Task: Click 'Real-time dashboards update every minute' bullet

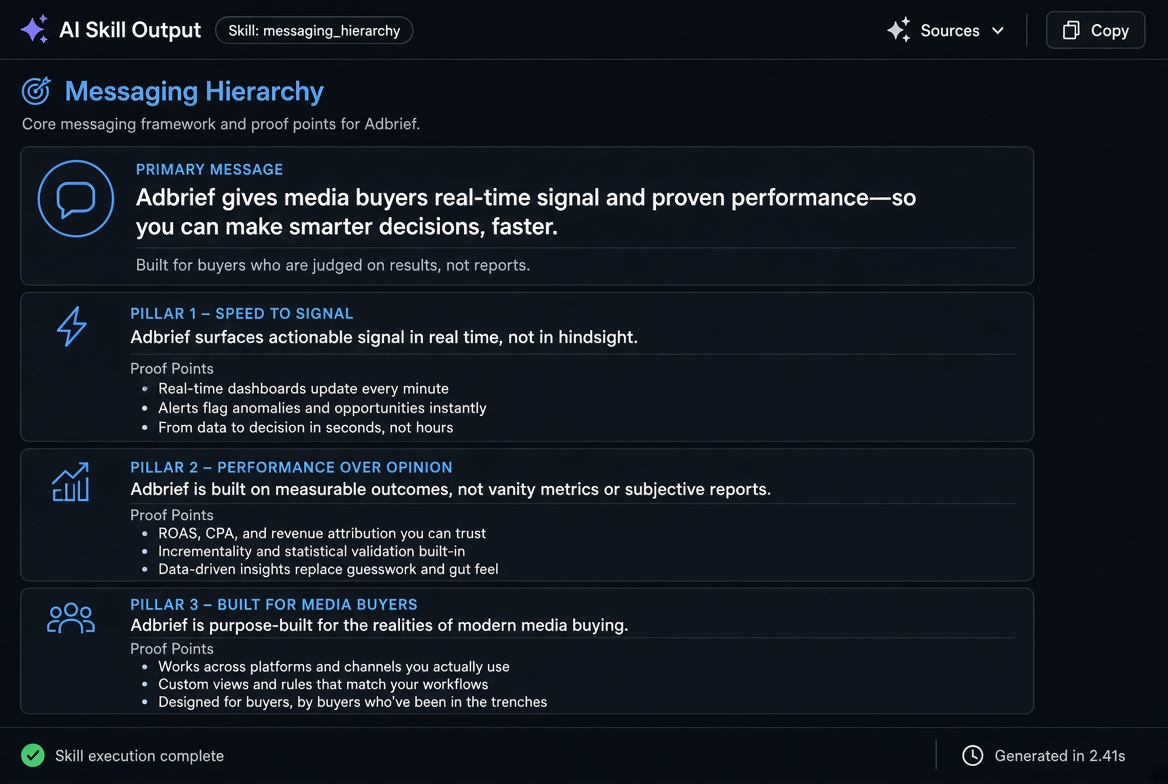Action: (303, 389)
